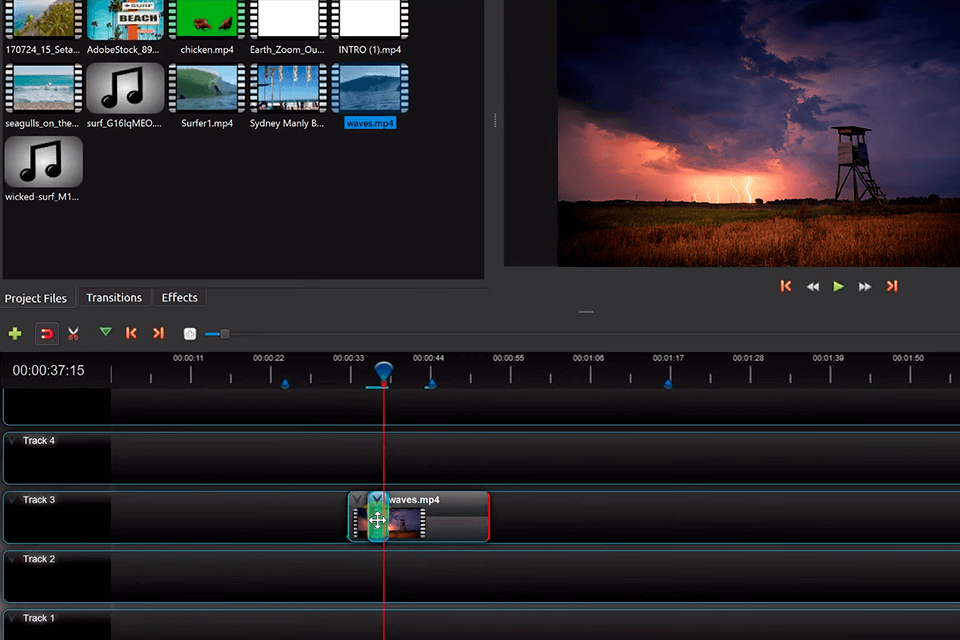This screenshot has height=640, width=960.
Task: Switch to the Project Files tab
Action: (36, 298)
